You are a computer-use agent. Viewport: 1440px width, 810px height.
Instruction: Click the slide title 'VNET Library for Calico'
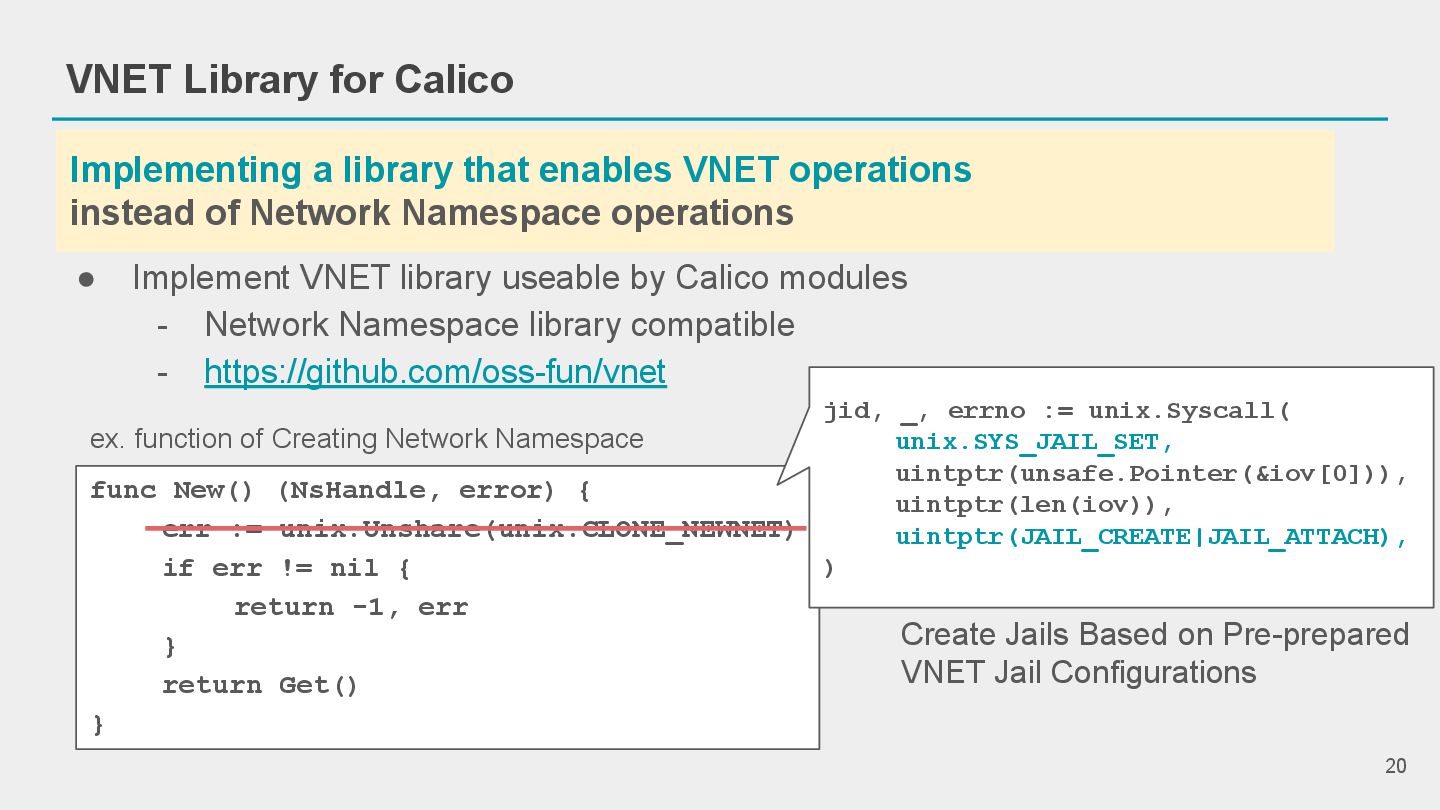point(290,79)
